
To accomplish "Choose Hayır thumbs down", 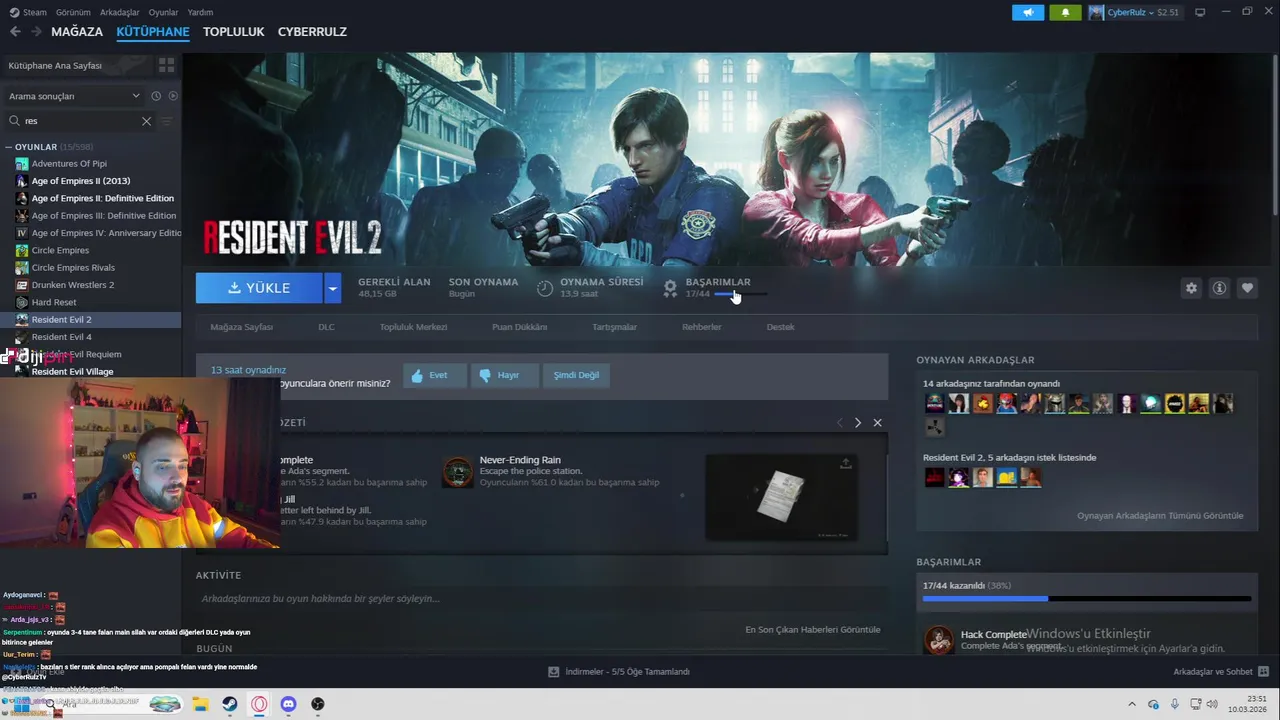I will [505, 375].
